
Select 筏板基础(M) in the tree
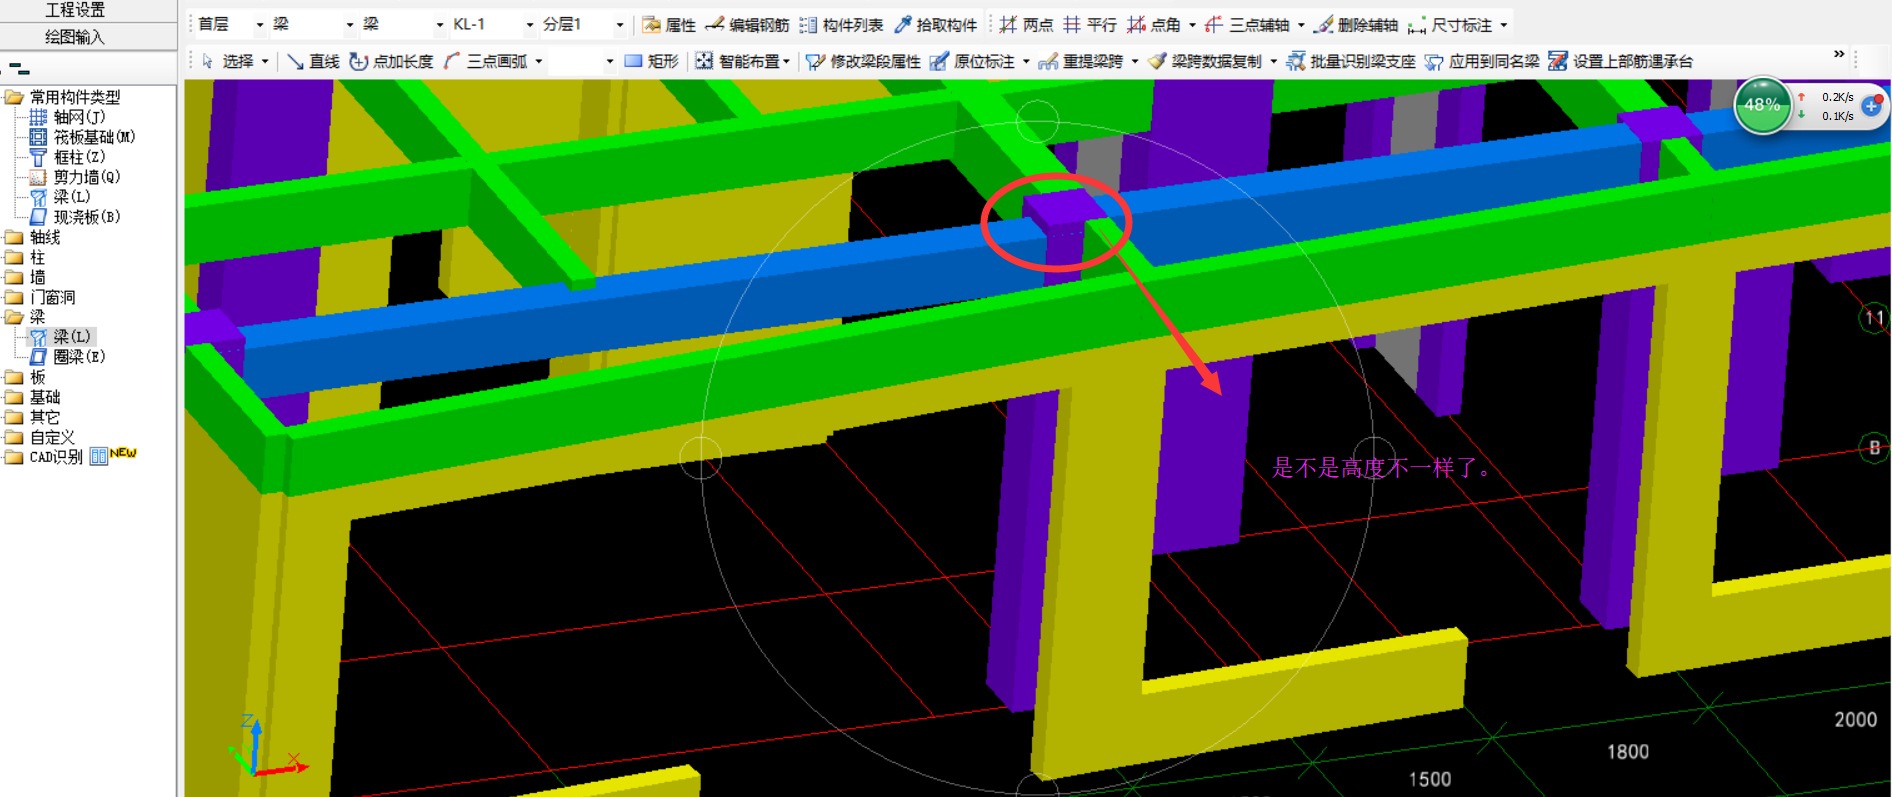click(82, 137)
